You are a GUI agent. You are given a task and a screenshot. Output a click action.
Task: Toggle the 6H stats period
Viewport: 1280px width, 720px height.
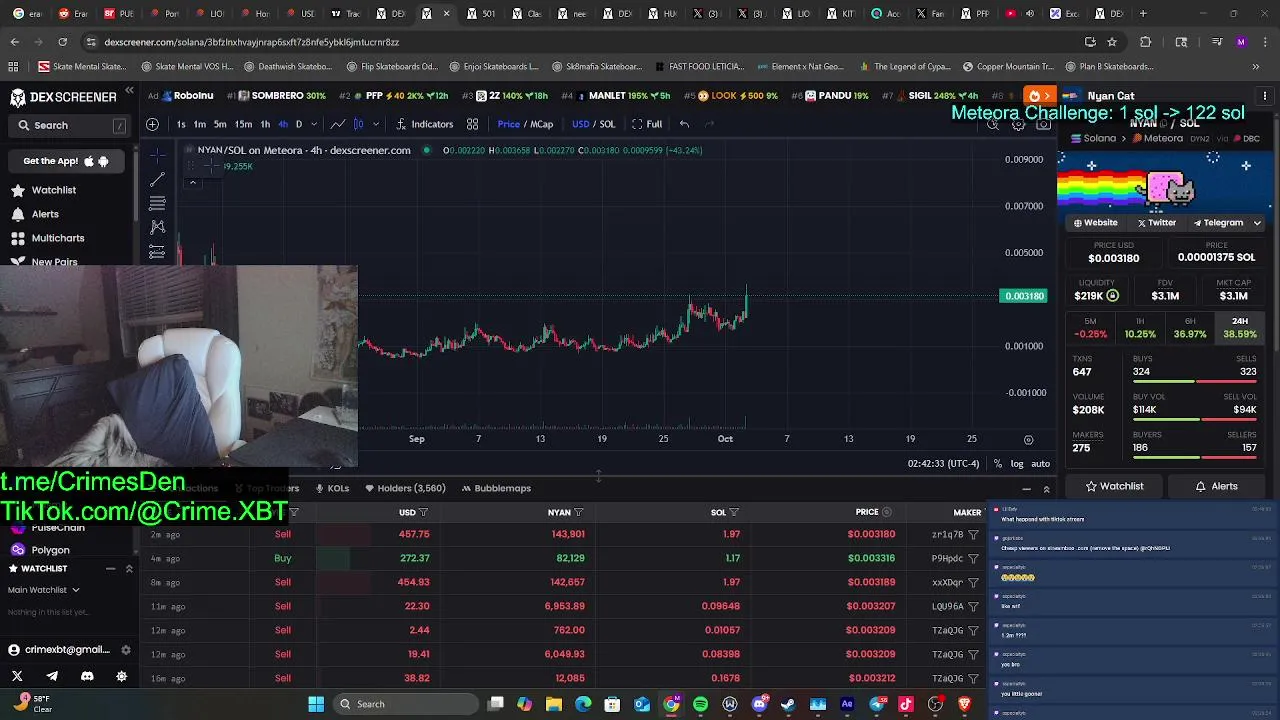point(1190,328)
